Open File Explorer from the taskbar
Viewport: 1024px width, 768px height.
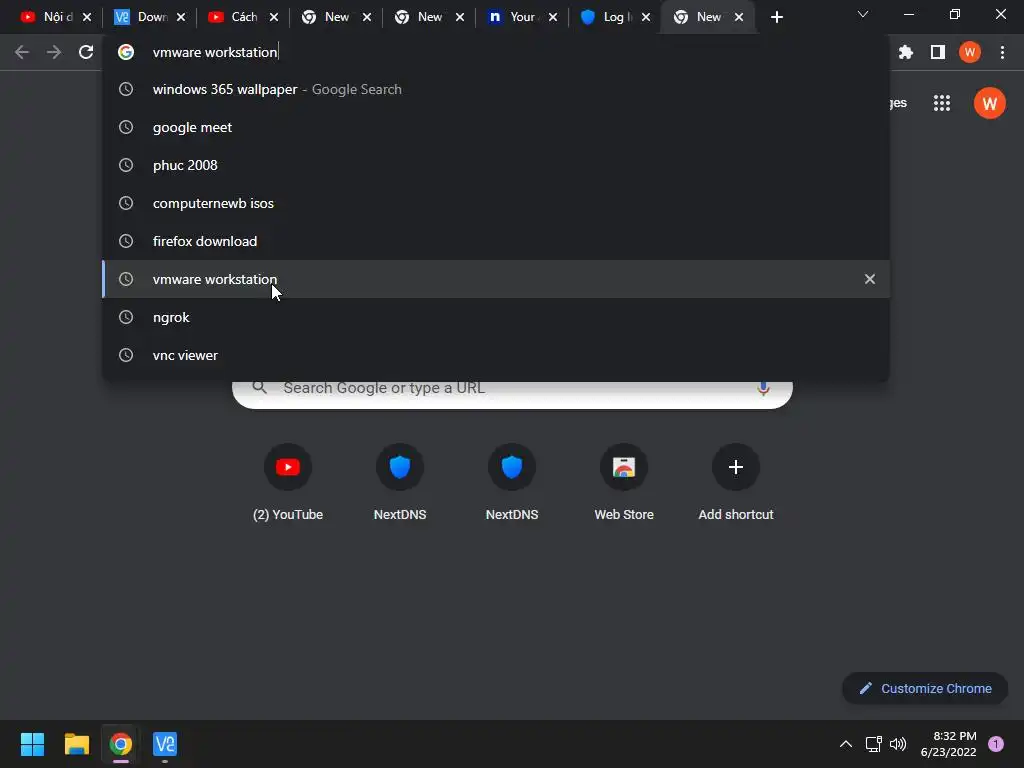(x=76, y=744)
